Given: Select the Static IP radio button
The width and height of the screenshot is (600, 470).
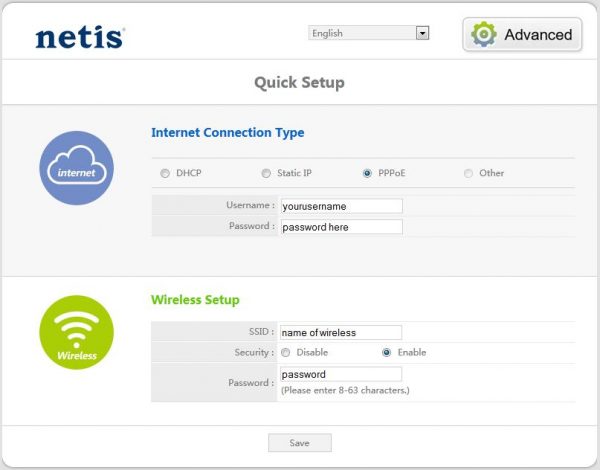Looking at the screenshot, I should pyautogui.click(x=266, y=173).
